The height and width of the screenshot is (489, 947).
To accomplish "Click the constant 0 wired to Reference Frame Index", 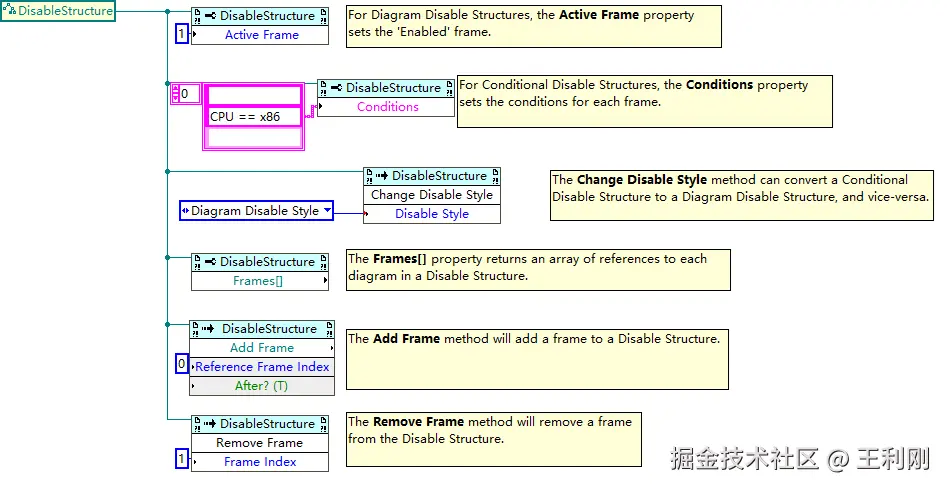I will [181, 363].
